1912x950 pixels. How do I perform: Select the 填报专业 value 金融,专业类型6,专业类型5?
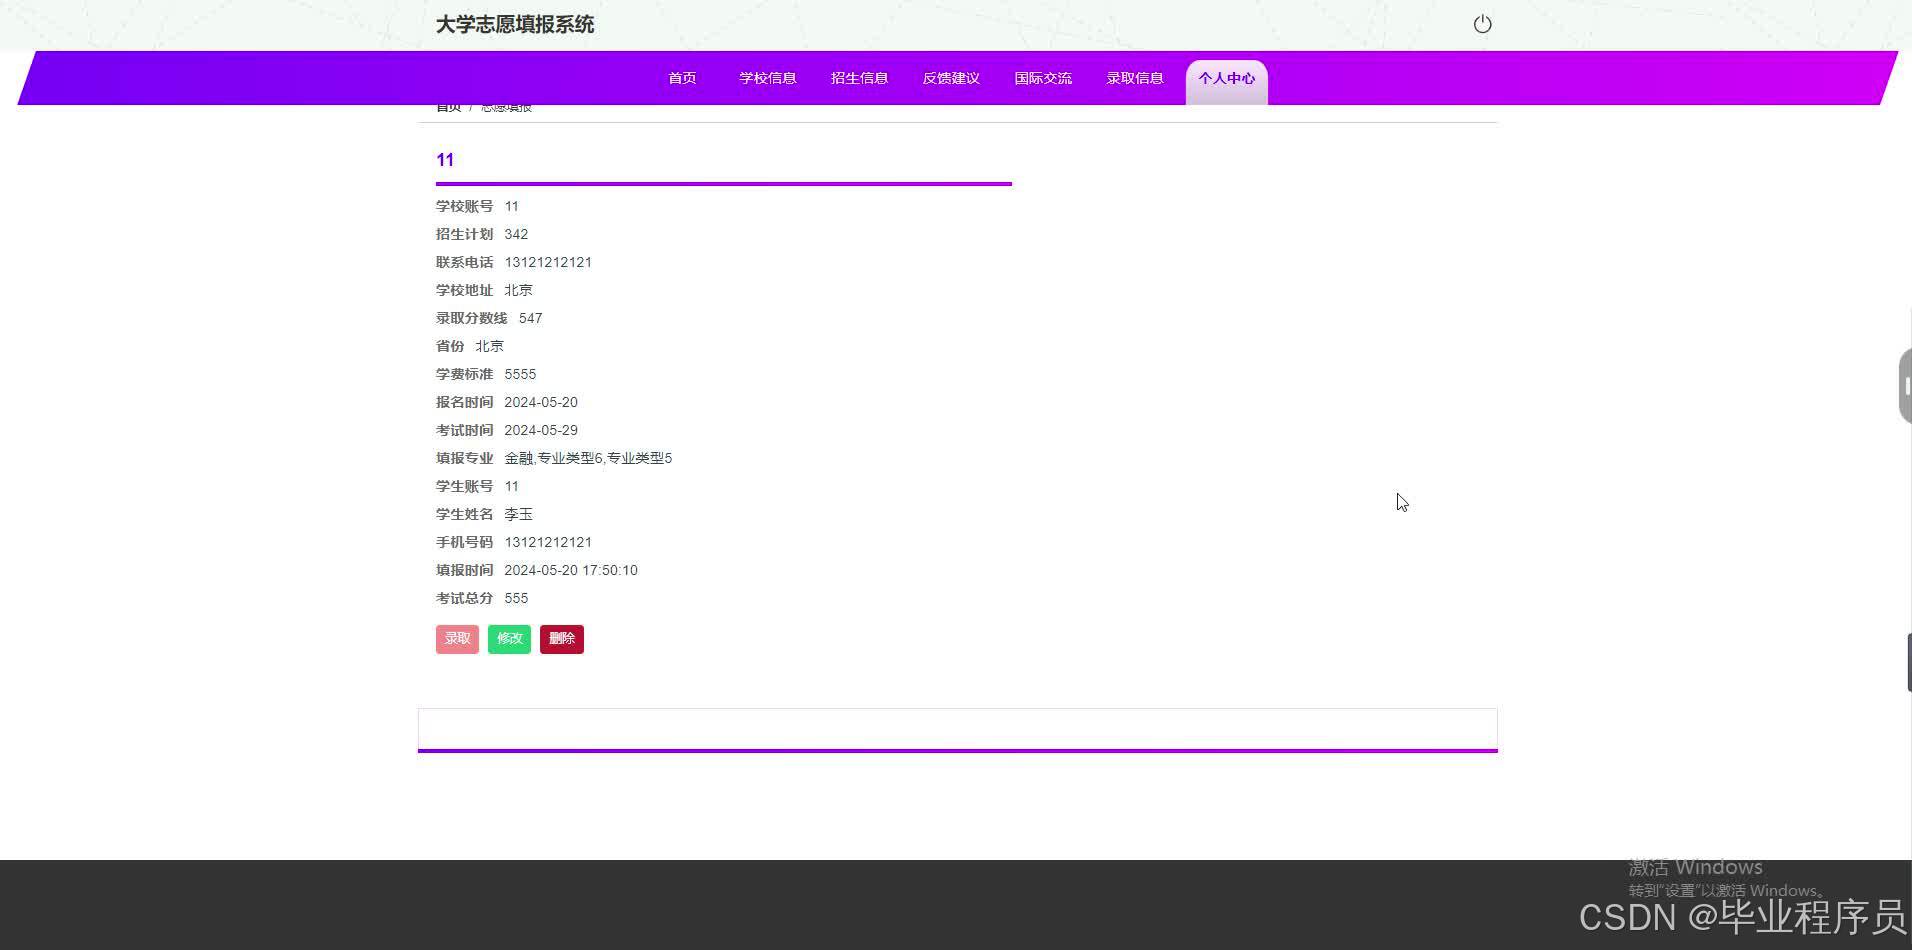tap(588, 458)
